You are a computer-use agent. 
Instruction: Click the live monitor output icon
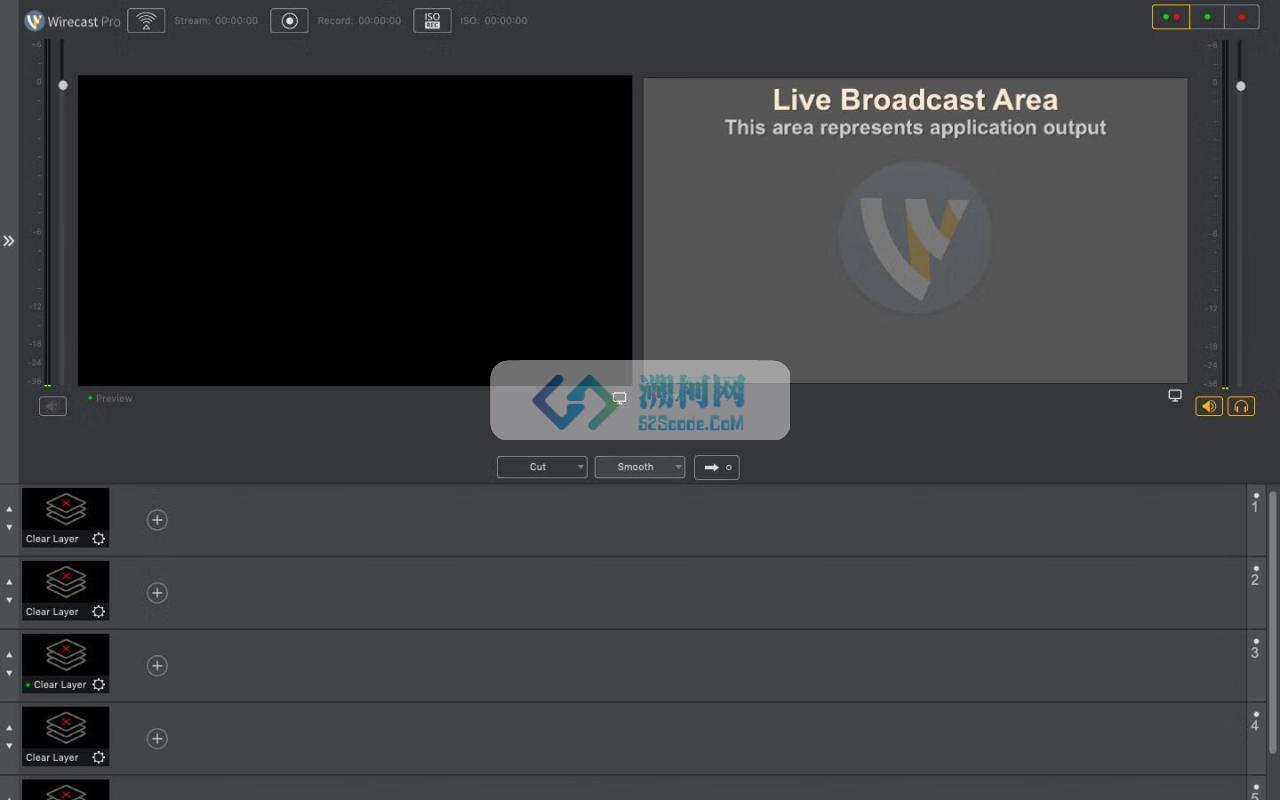click(1175, 396)
